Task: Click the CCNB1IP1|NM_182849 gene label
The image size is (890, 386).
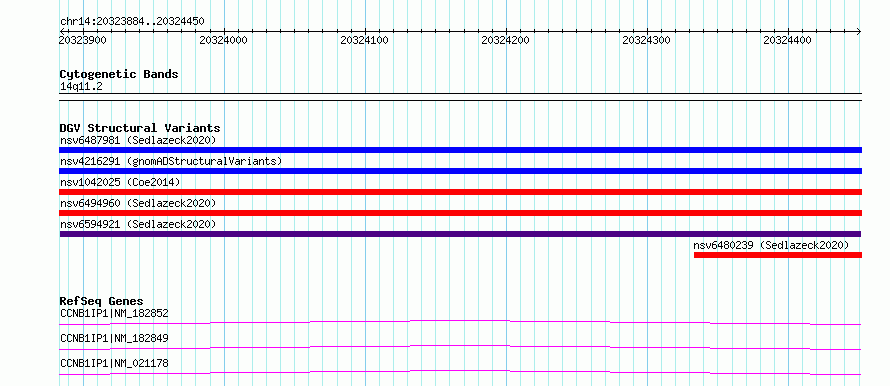Action: [114, 338]
